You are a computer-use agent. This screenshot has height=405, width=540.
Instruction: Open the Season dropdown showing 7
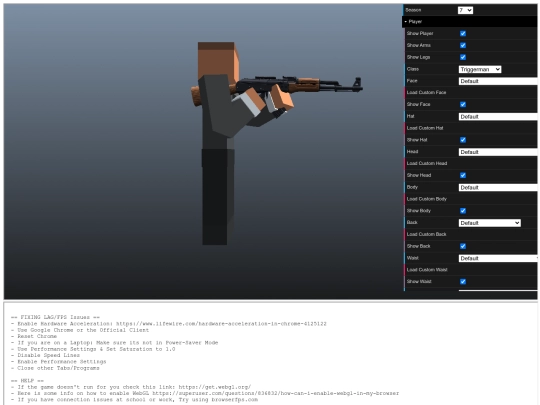(465, 10)
